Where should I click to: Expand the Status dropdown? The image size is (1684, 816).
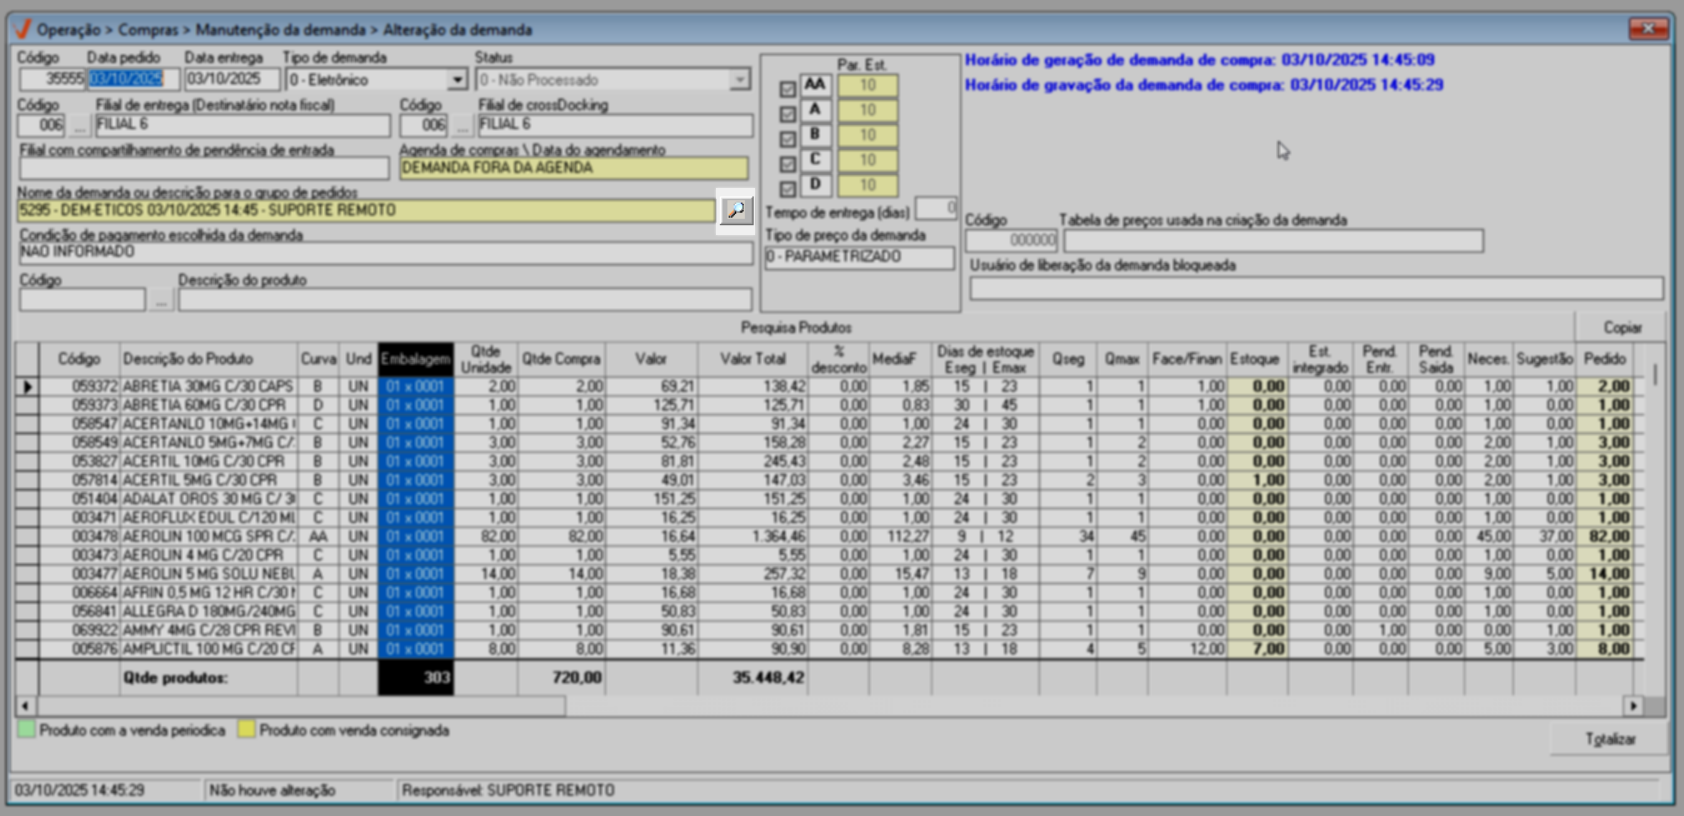click(740, 80)
